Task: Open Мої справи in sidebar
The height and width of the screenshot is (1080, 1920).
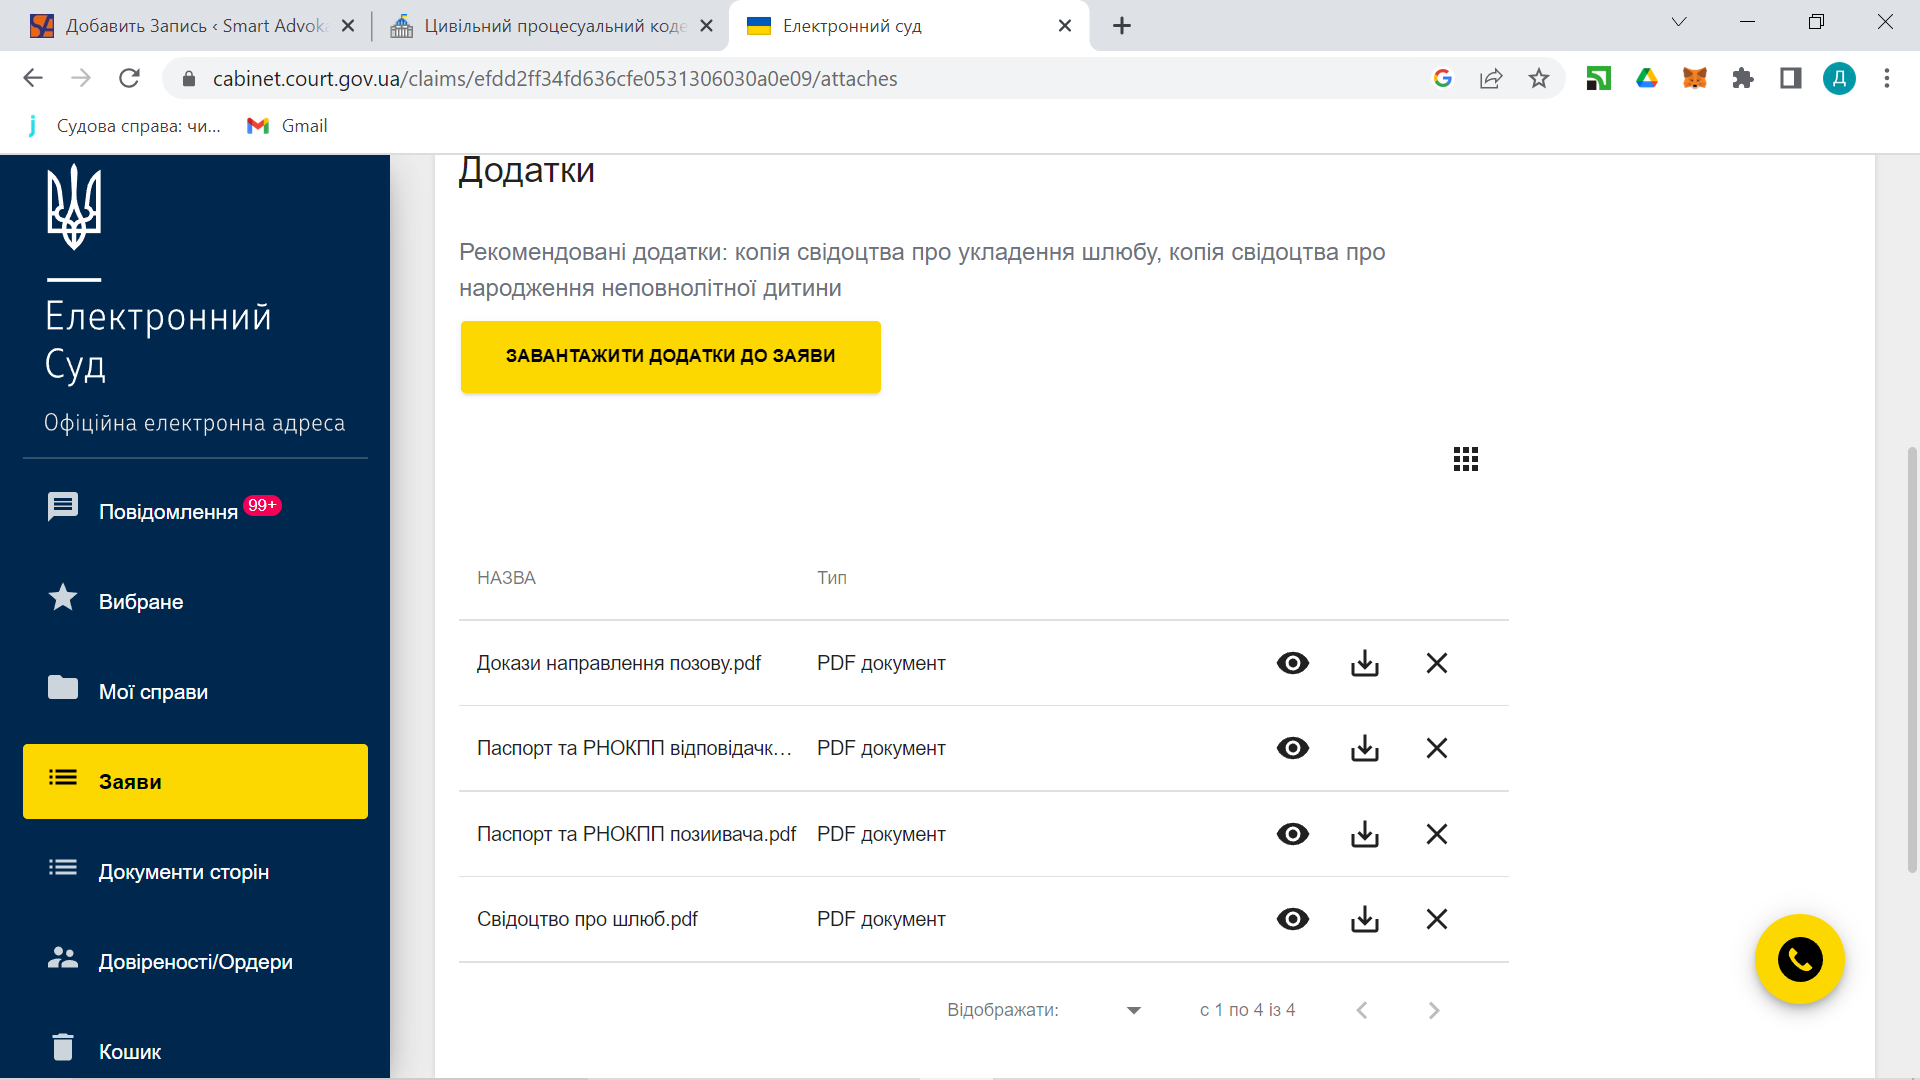Action: [153, 691]
